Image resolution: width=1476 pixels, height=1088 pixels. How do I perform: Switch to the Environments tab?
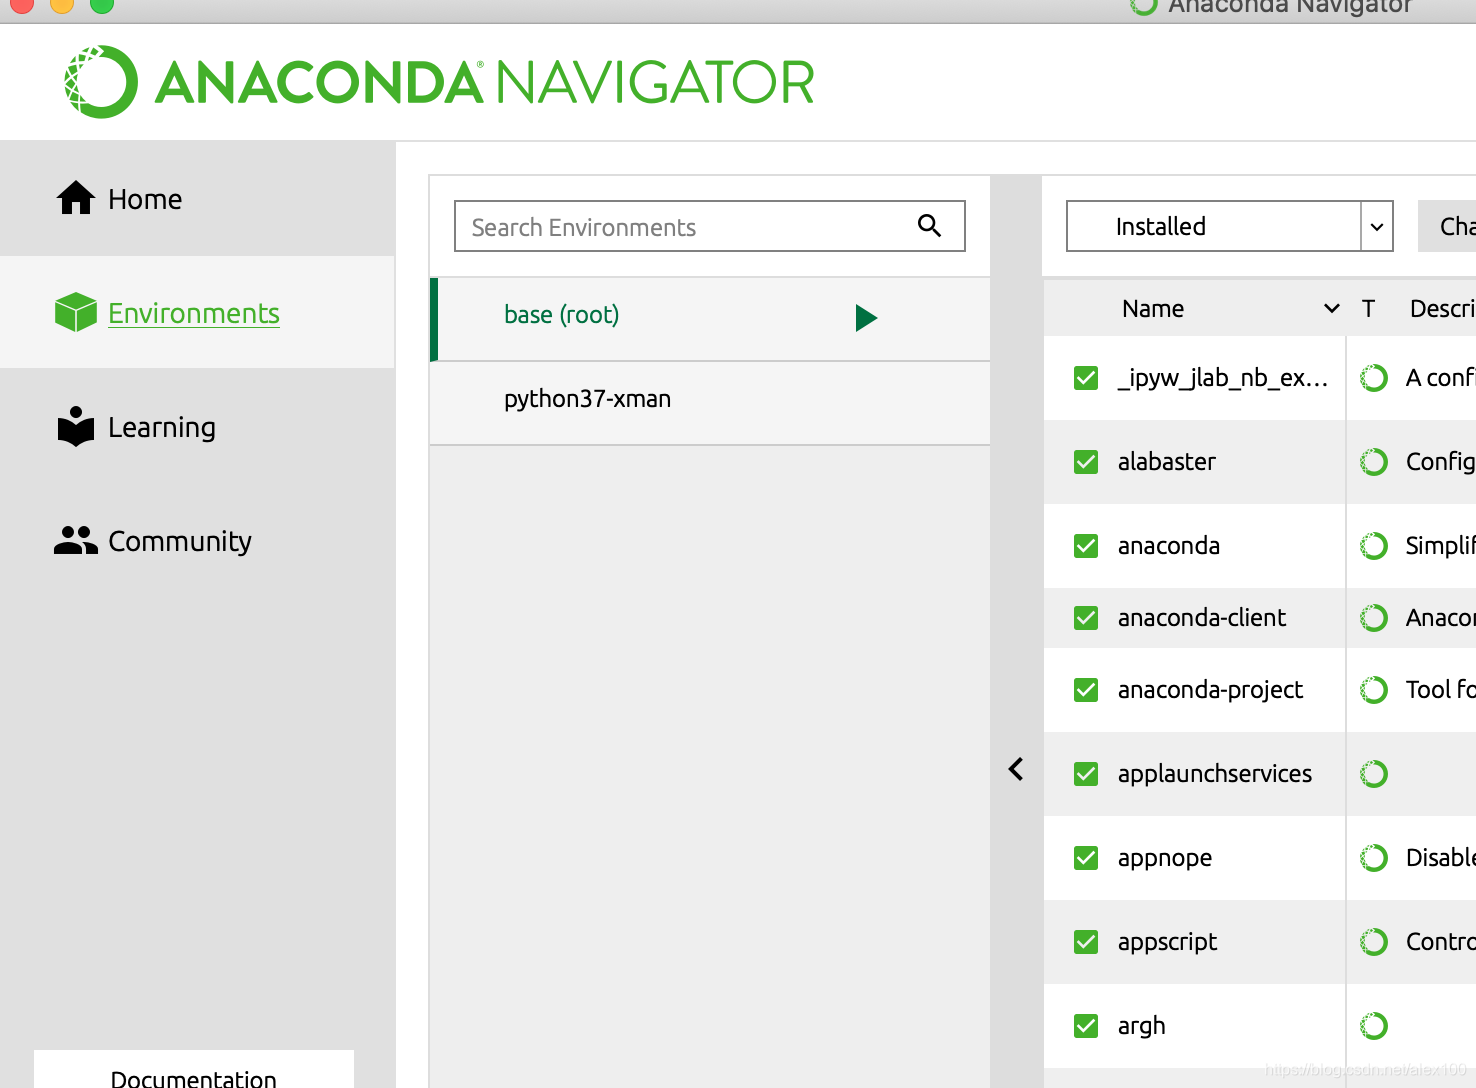(197, 313)
